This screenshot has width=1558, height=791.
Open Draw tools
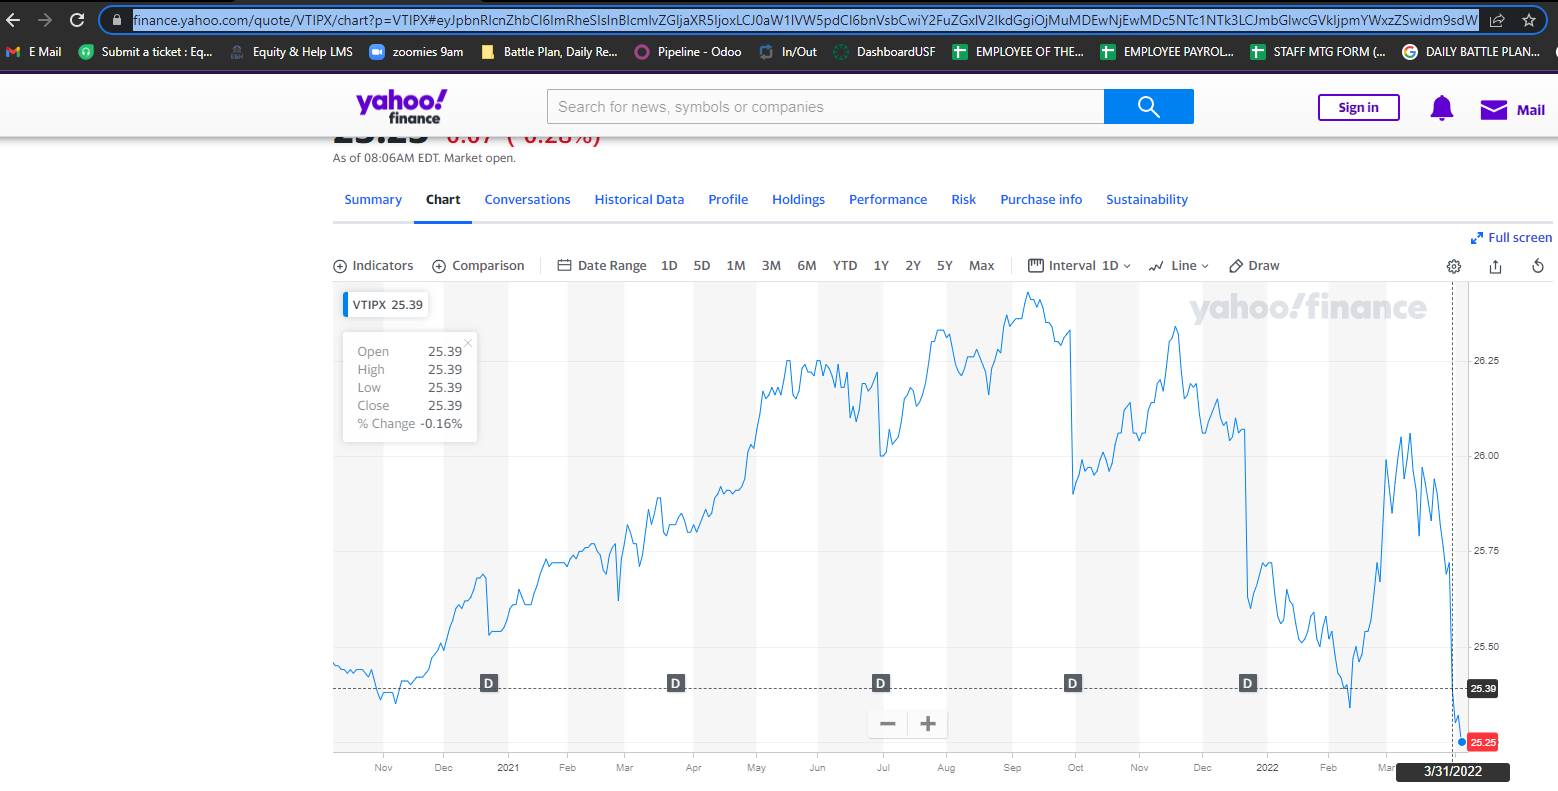(1254, 266)
